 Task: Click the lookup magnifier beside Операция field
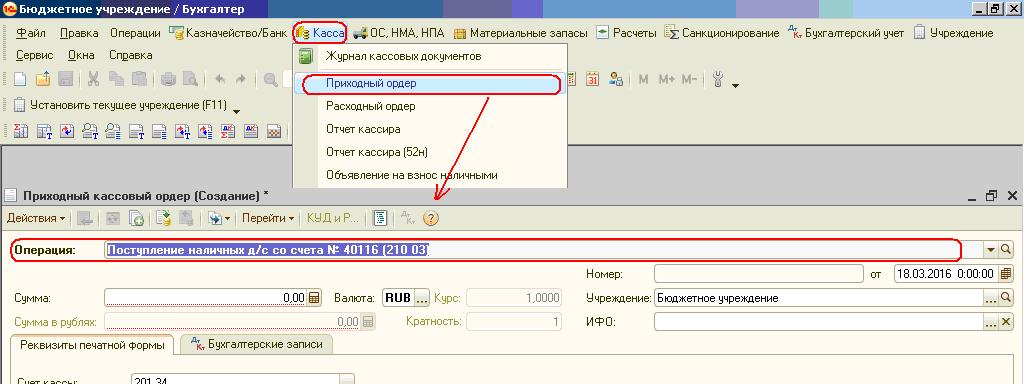click(x=1006, y=249)
